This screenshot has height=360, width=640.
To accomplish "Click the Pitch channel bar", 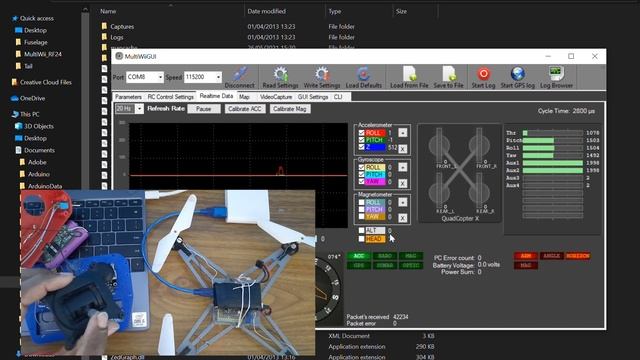I will [553, 140].
